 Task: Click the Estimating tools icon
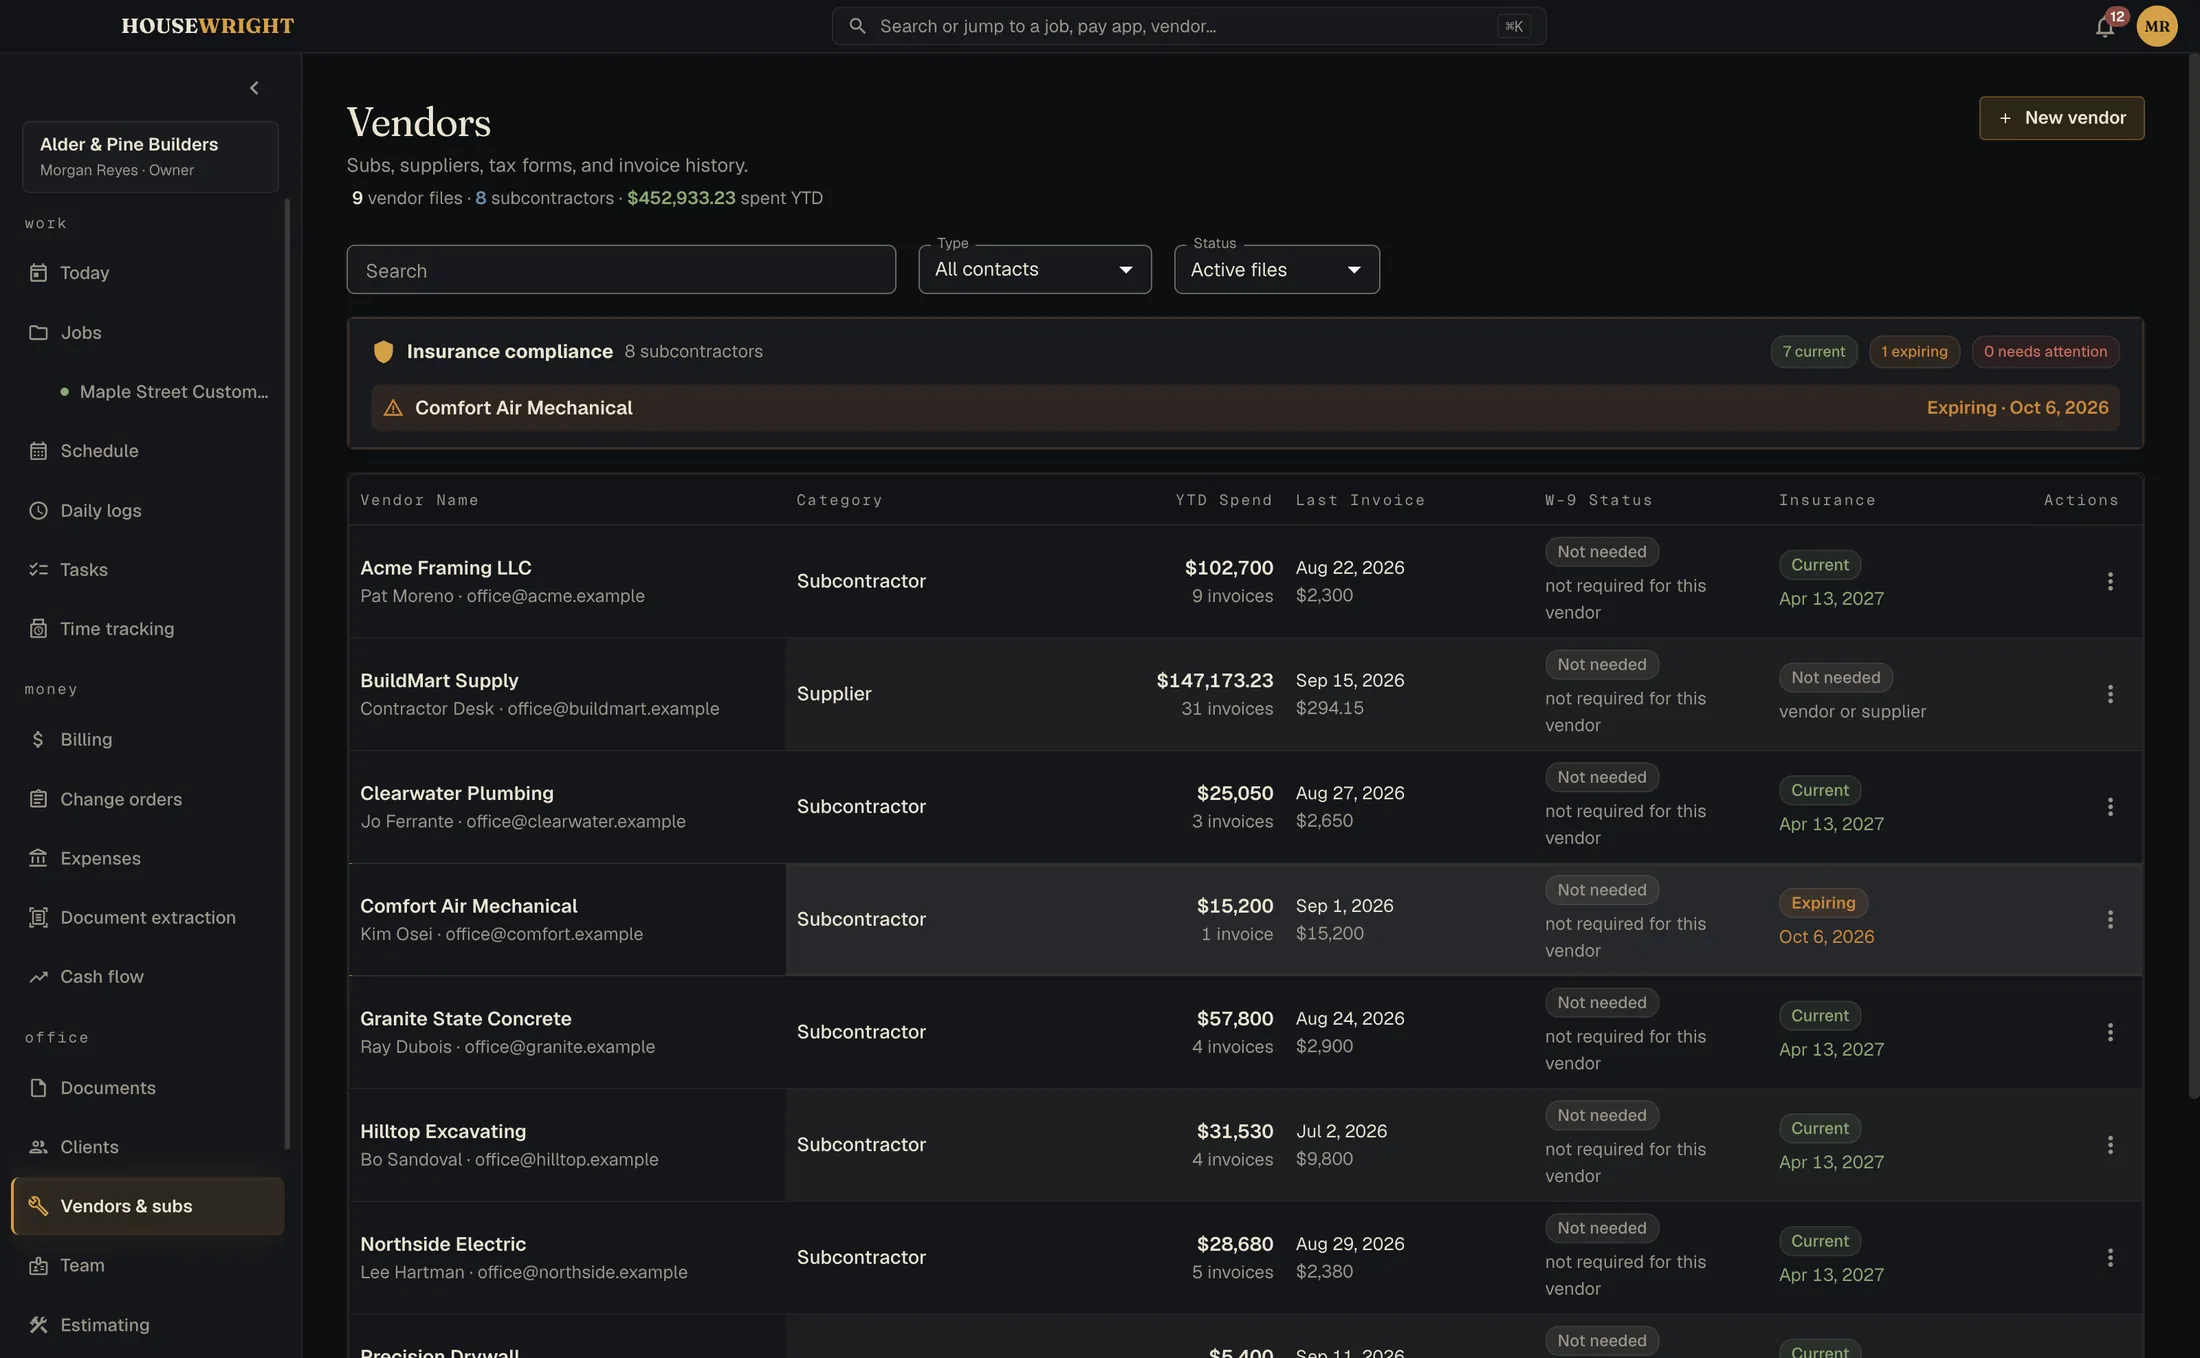(x=38, y=1325)
